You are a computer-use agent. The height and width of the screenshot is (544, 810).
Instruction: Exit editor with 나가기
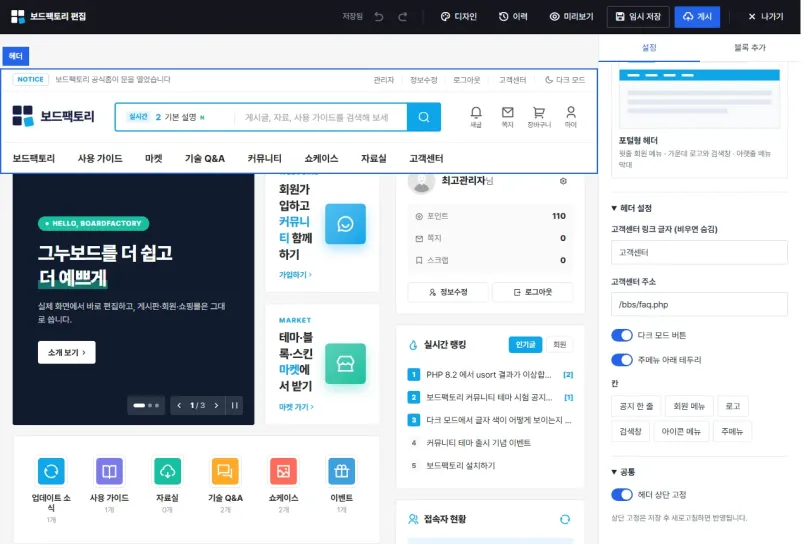tap(766, 17)
